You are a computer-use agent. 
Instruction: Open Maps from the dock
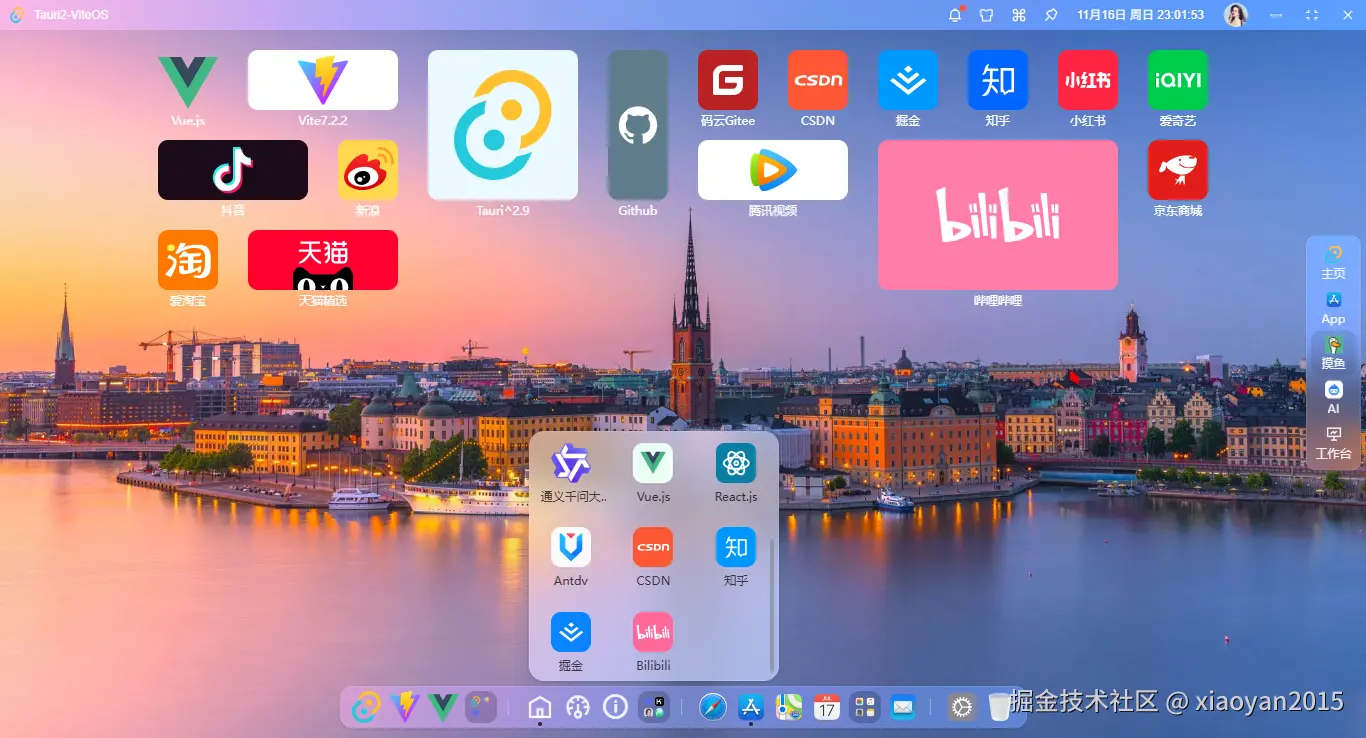[x=789, y=707]
